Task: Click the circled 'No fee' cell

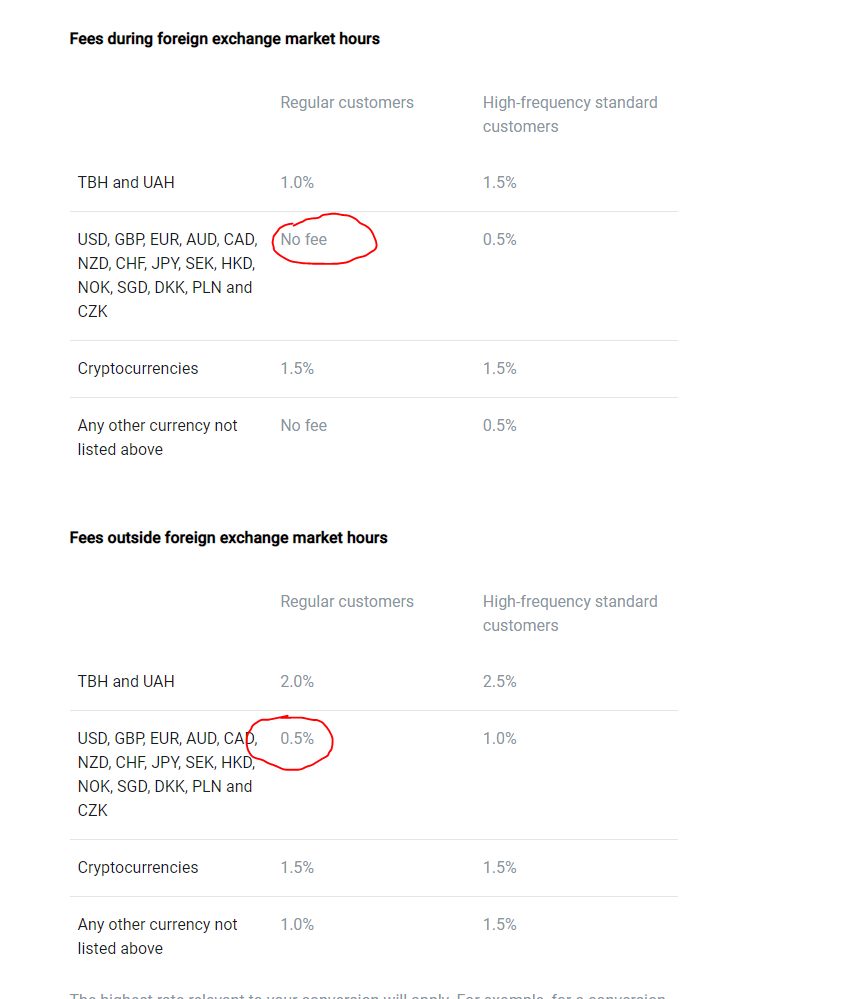Action: pyautogui.click(x=304, y=240)
